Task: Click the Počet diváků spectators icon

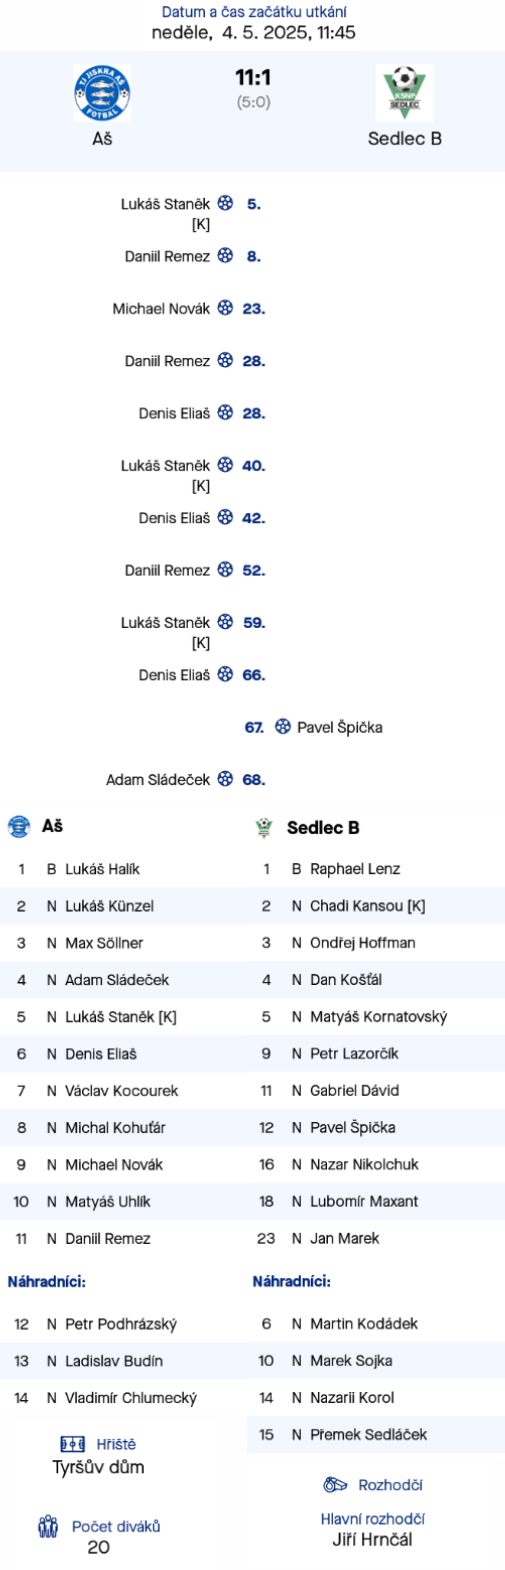Action: pyautogui.click(x=48, y=1527)
